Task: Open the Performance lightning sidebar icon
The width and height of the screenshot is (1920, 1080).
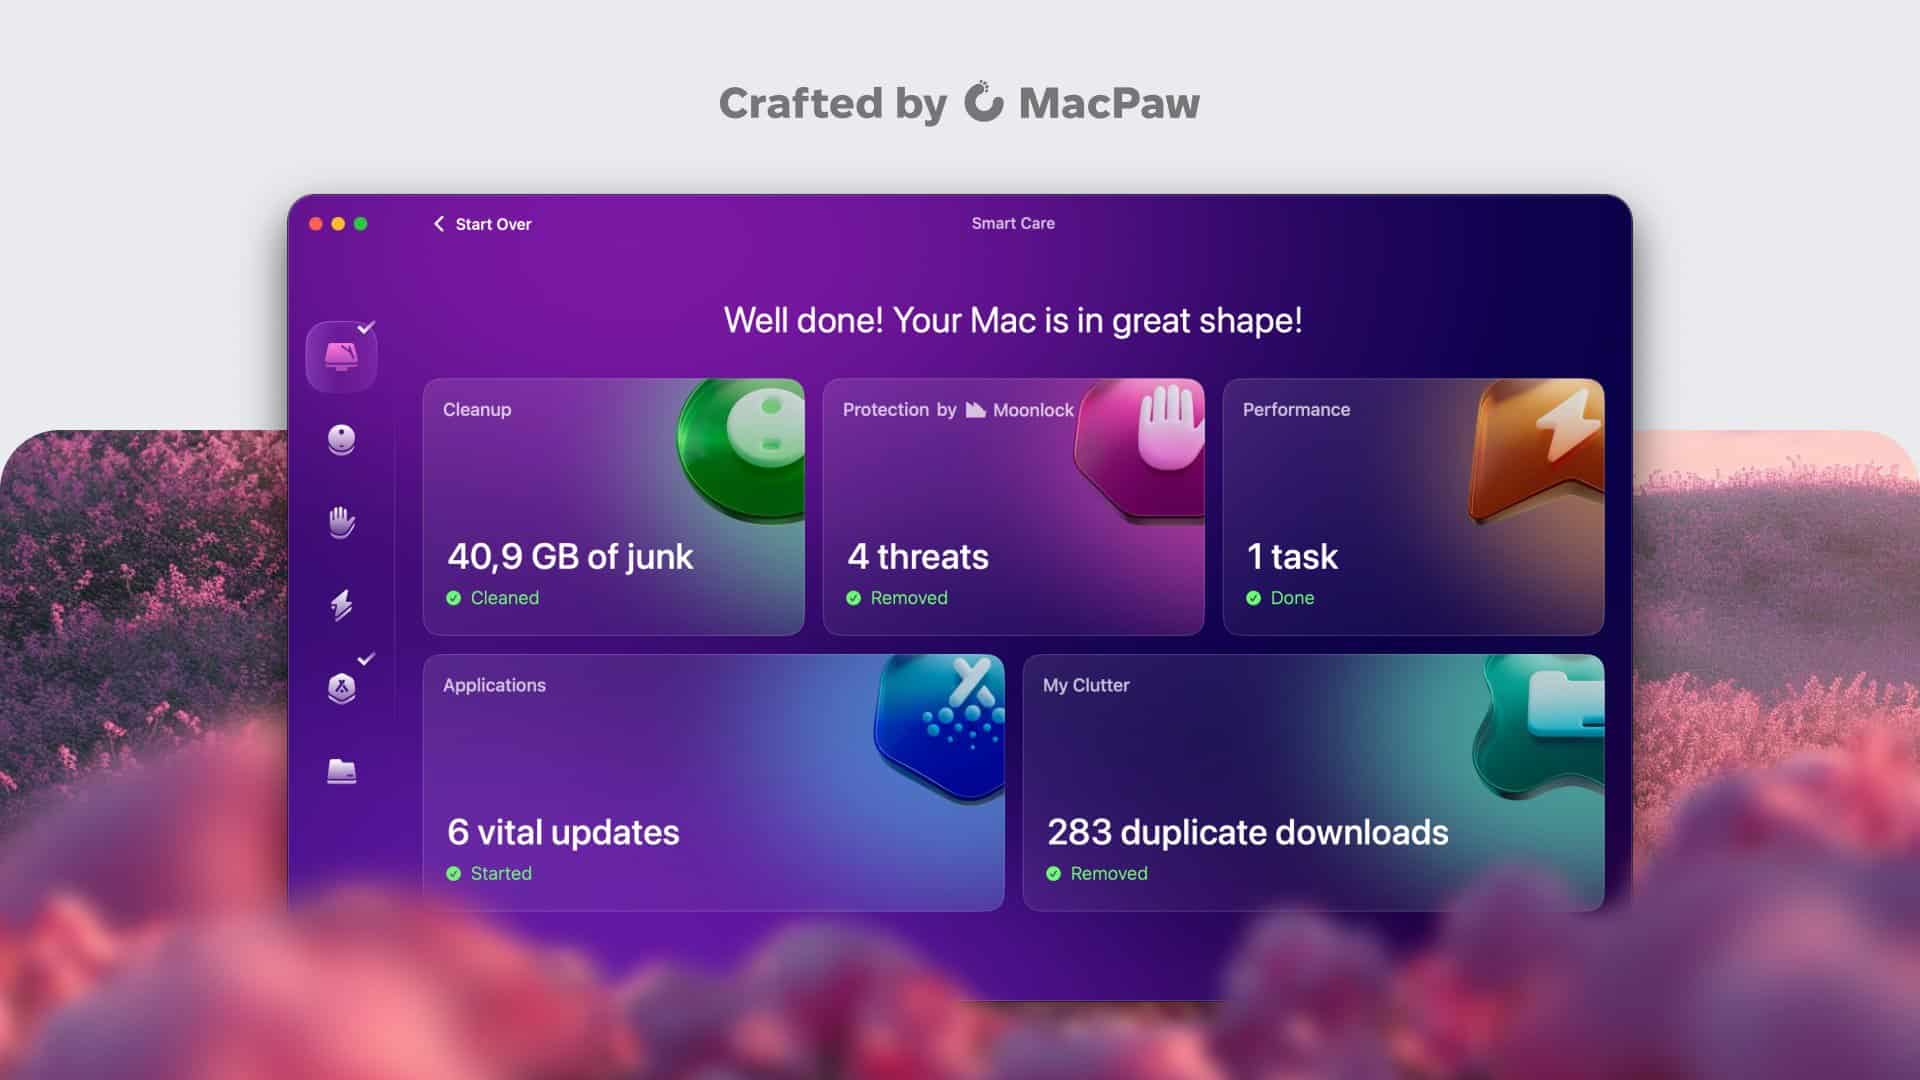Action: pyautogui.click(x=341, y=605)
